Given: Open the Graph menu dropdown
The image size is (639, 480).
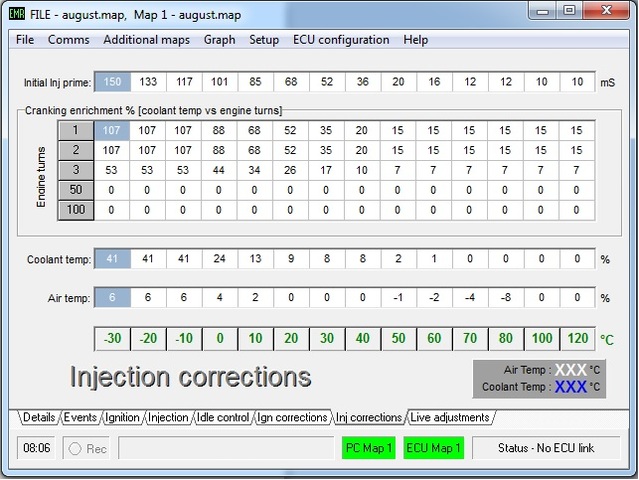Looking at the screenshot, I should [x=219, y=40].
